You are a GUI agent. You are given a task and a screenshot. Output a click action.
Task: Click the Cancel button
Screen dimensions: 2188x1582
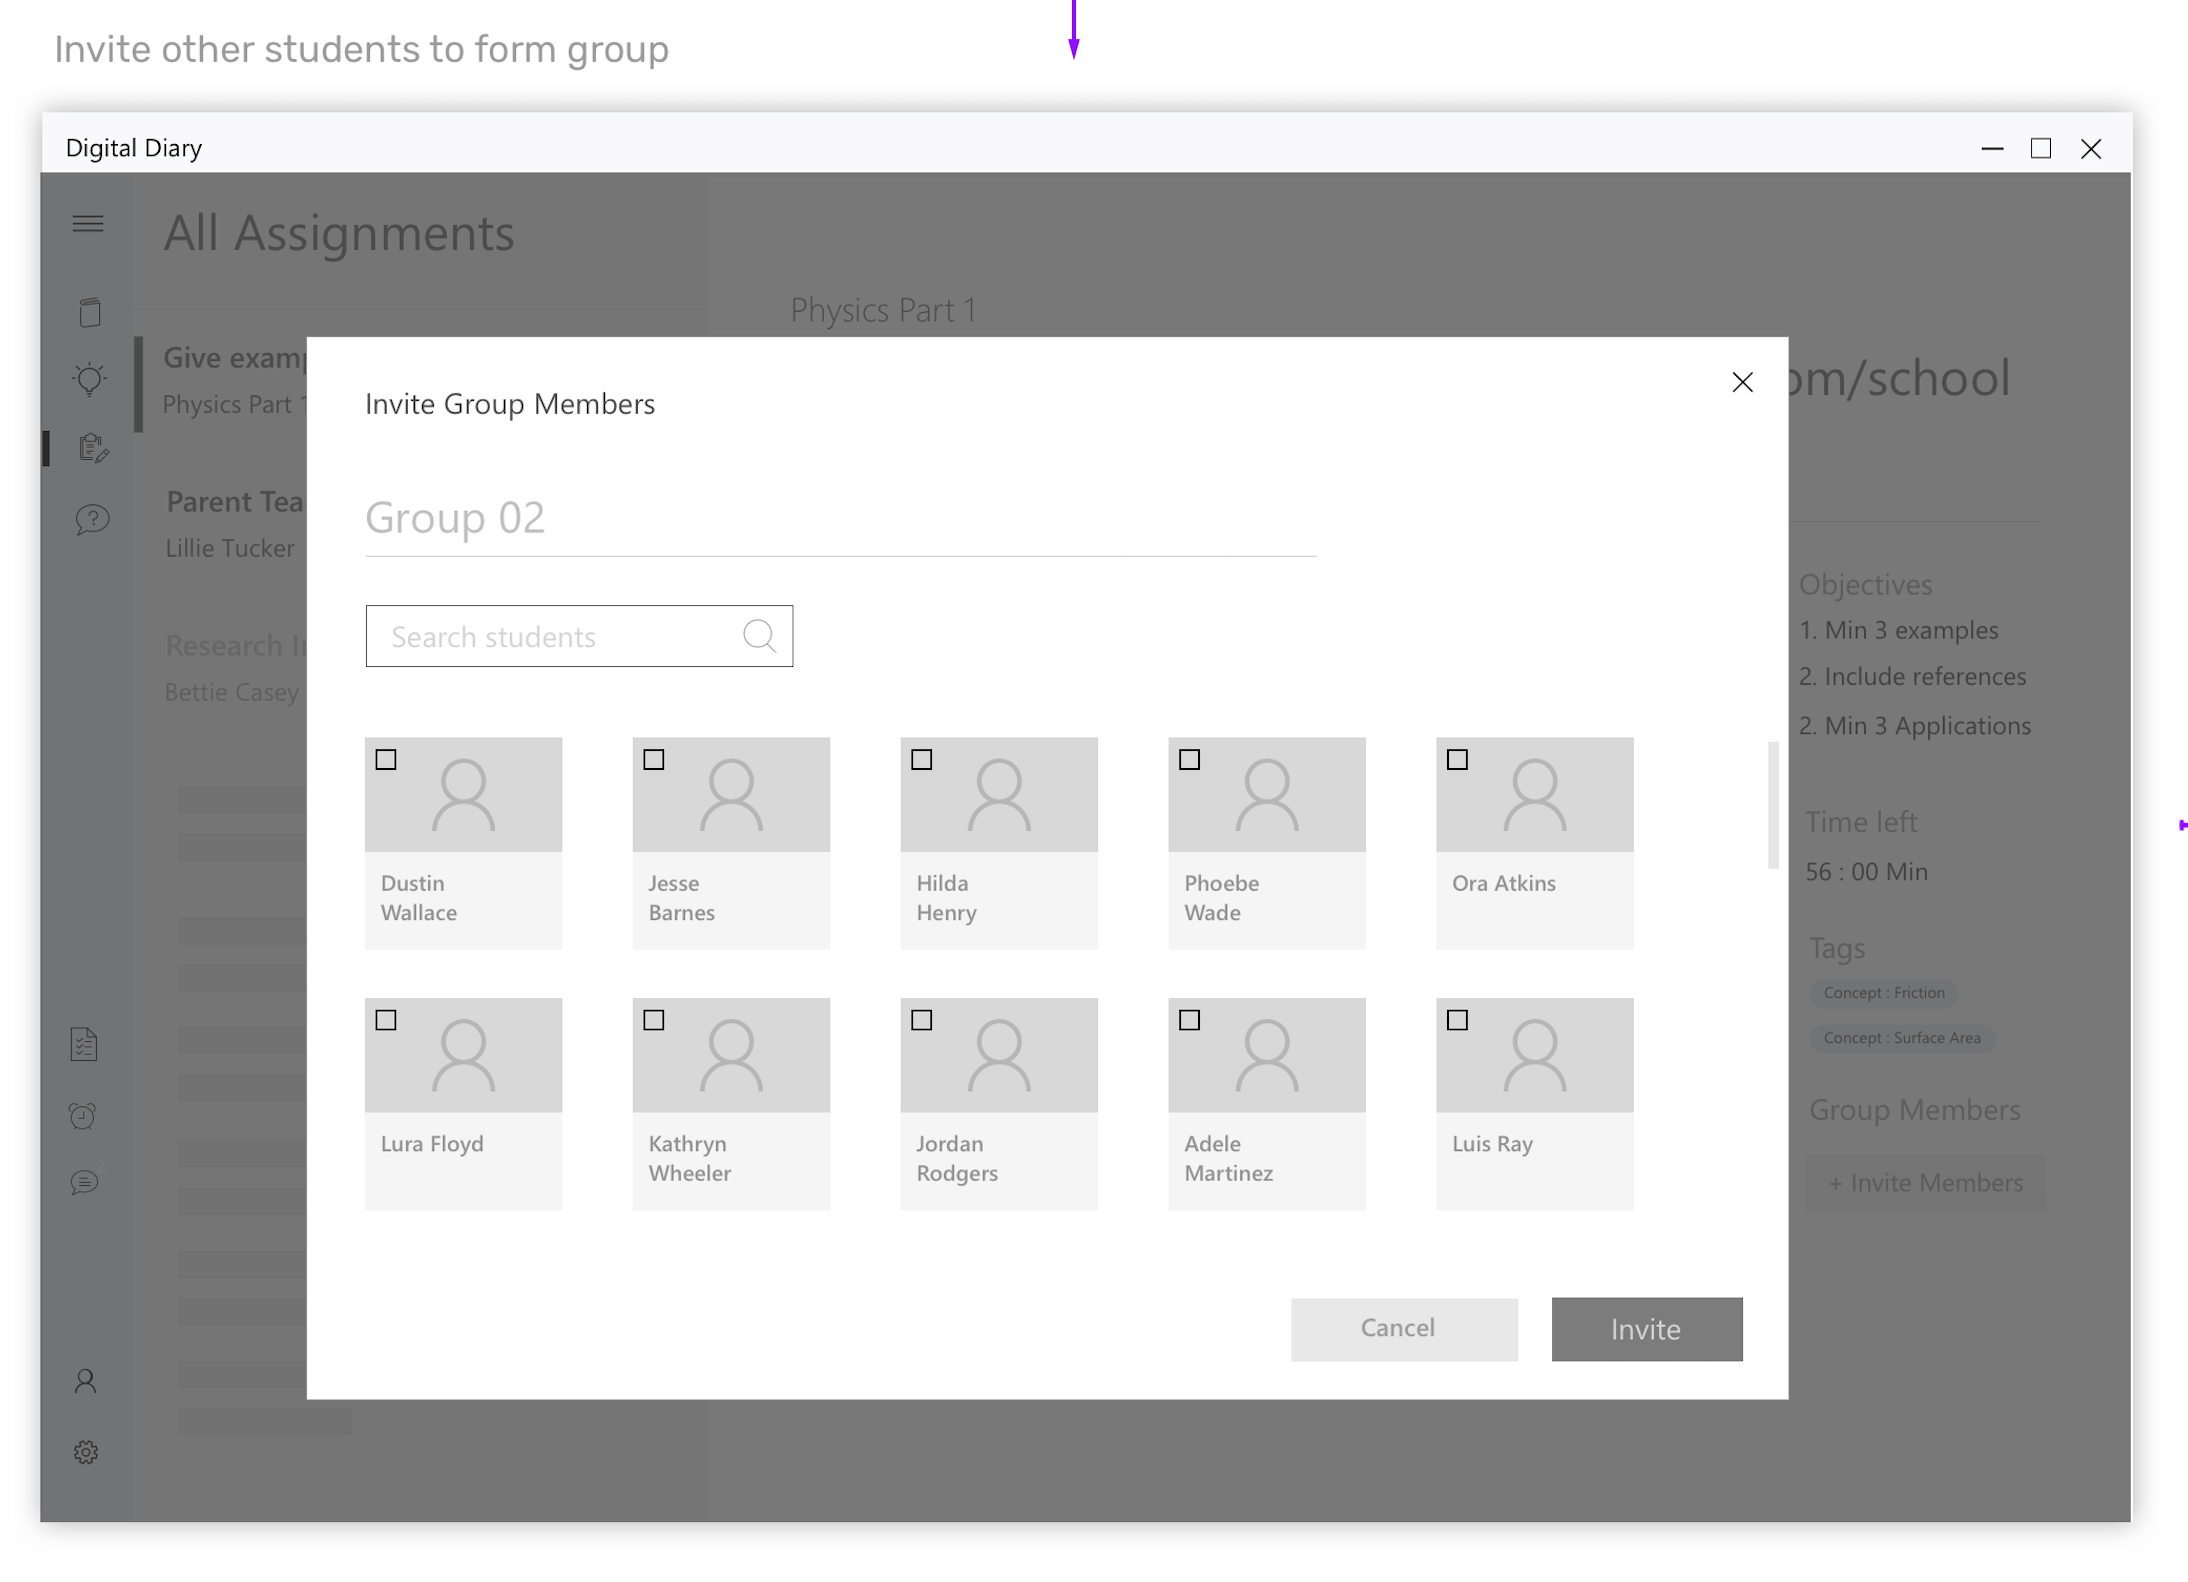tap(1403, 1328)
